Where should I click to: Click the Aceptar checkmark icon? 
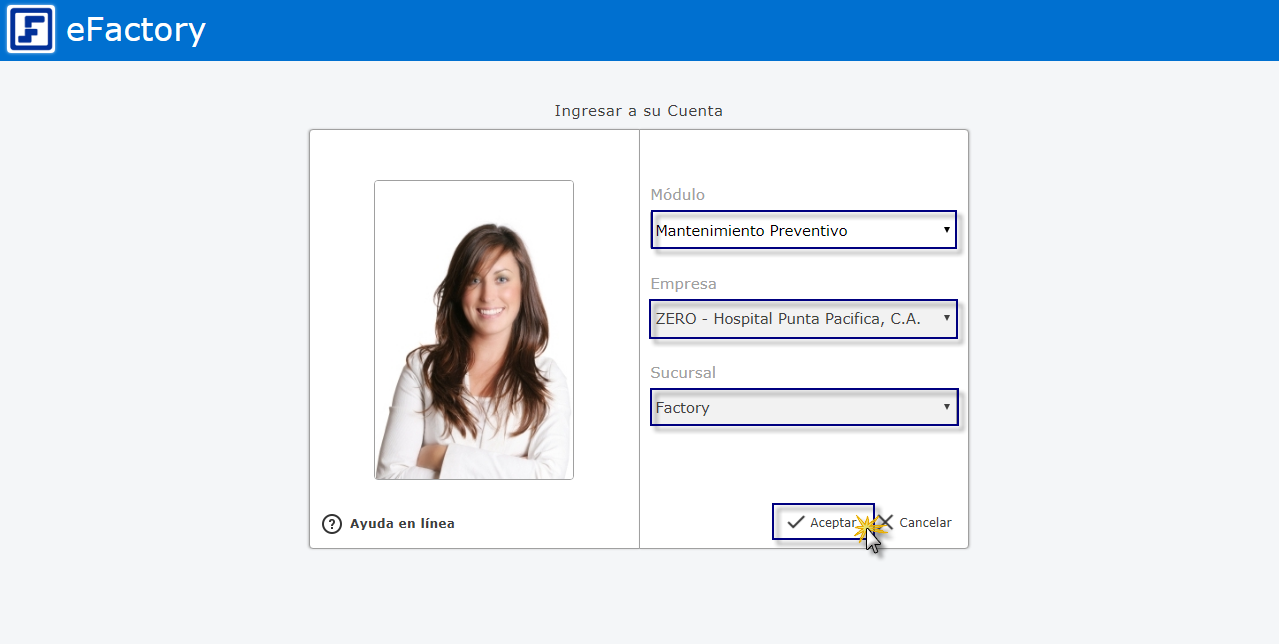coord(796,522)
